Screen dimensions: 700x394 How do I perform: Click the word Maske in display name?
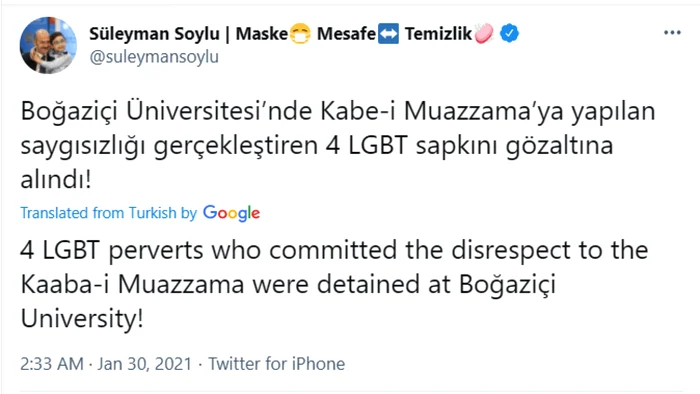coord(262,34)
